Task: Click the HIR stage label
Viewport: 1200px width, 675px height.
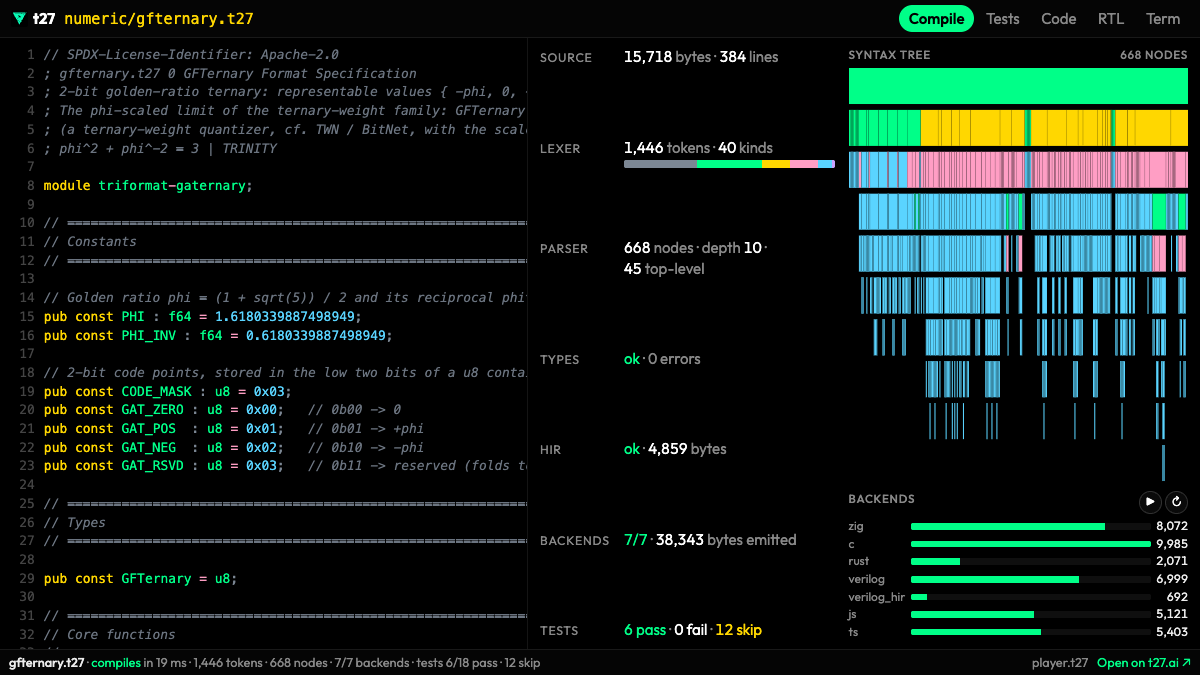Action: point(552,451)
